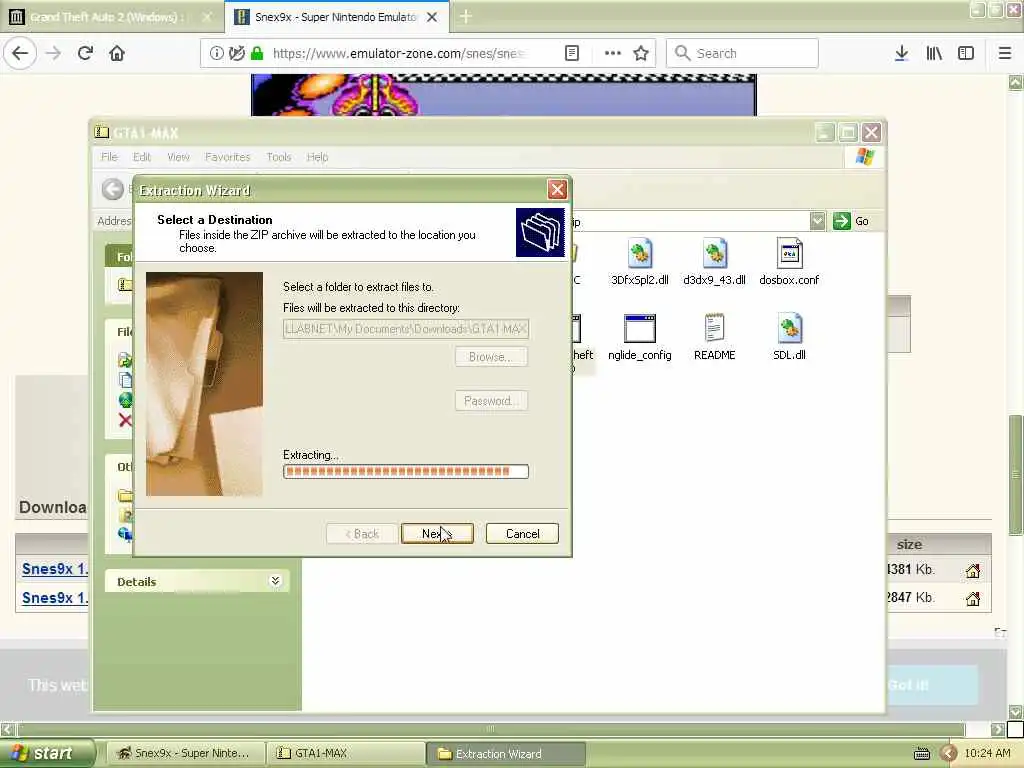Click the extraction destination path field
1024x768 pixels.
[406, 328]
